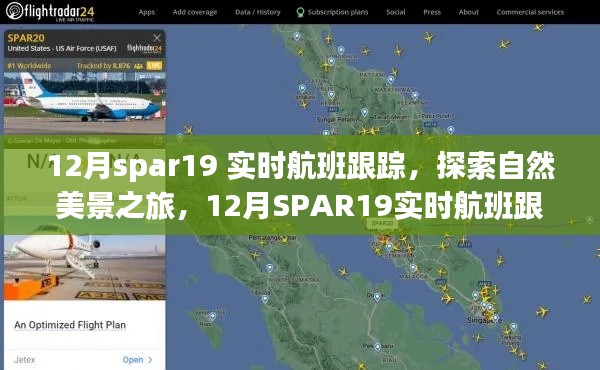Click the LIVE badge in flight panel
Image resolution: width=600 pixels, height=370 pixels.
coord(155,66)
